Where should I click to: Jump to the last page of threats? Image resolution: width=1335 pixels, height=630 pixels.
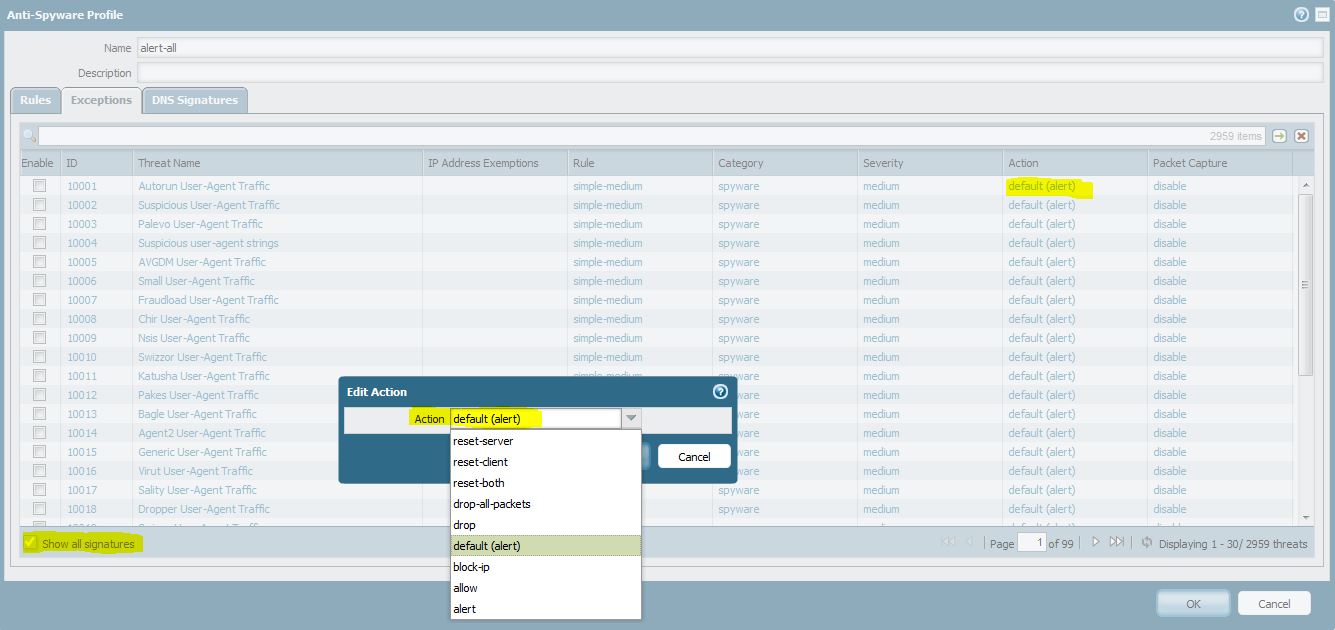pos(1117,542)
